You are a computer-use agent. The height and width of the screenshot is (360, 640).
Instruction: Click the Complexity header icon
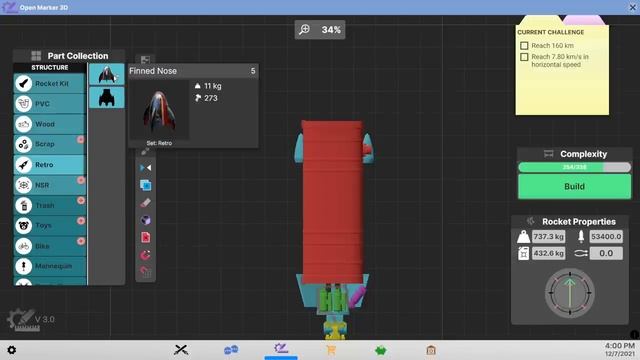click(549, 154)
